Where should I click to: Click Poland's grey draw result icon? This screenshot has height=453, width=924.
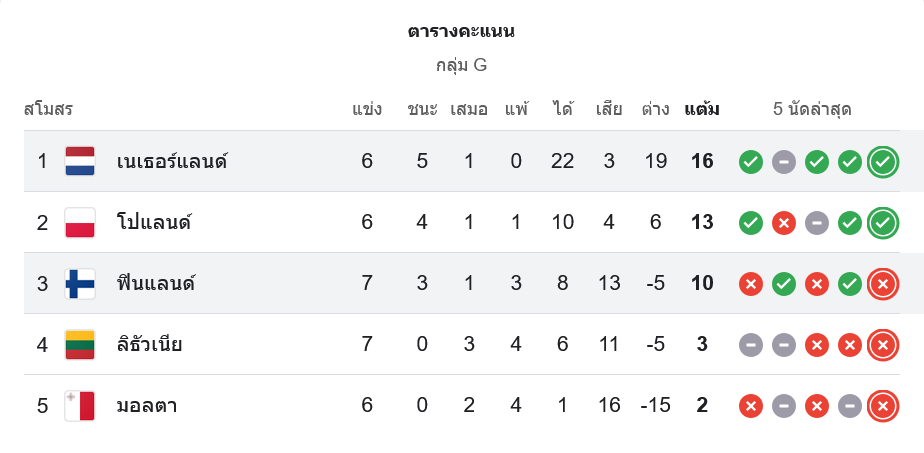(817, 222)
